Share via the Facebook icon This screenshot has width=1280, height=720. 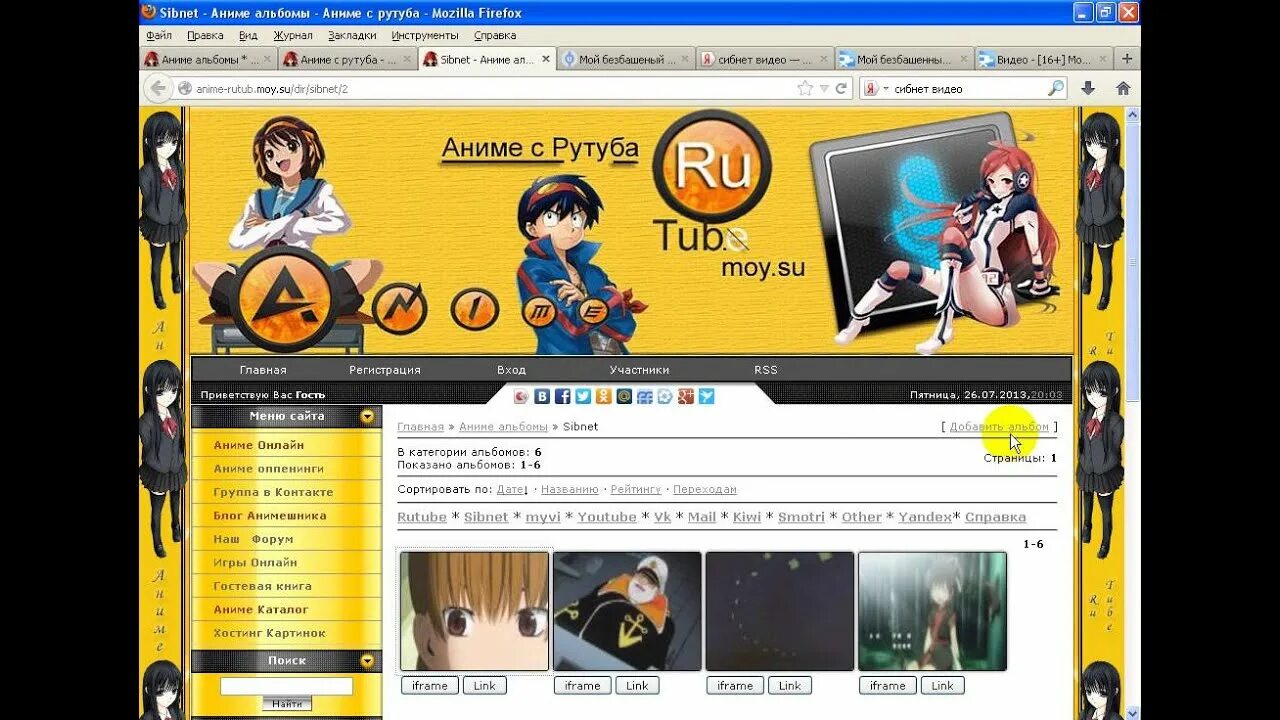(563, 396)
